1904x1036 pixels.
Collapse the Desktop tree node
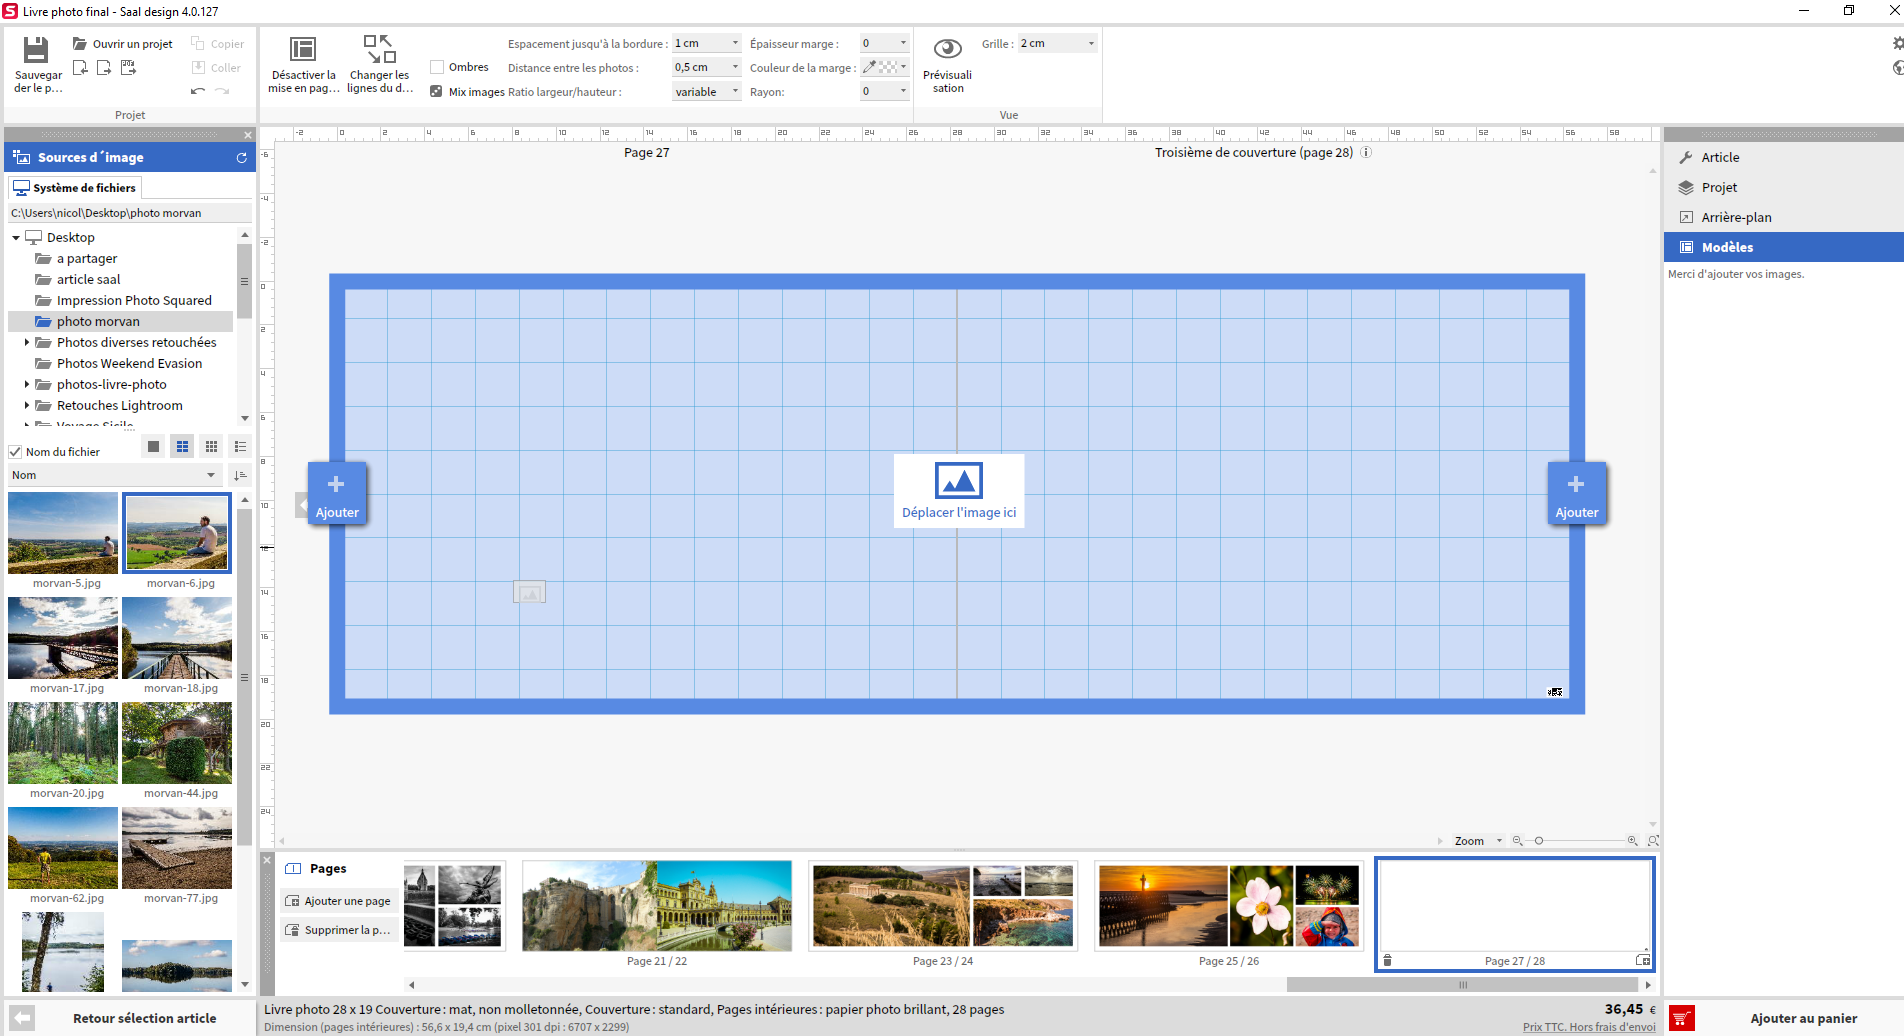pos(16,238)
